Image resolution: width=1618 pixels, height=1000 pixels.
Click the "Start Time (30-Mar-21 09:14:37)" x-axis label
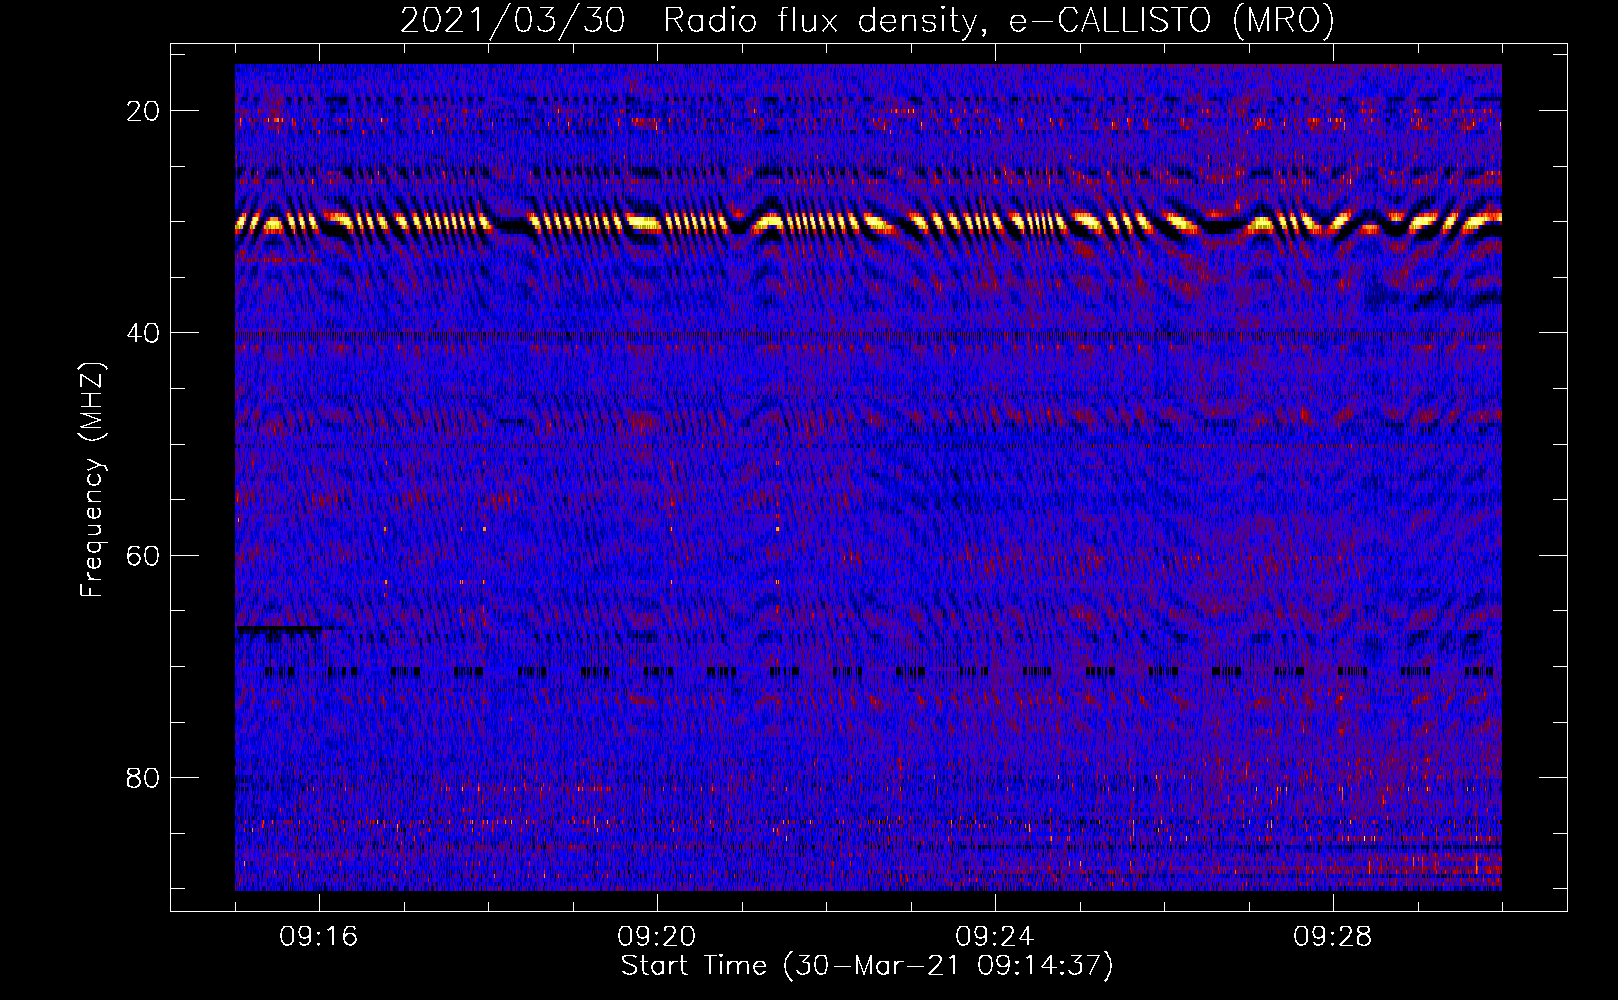[867, 966]
